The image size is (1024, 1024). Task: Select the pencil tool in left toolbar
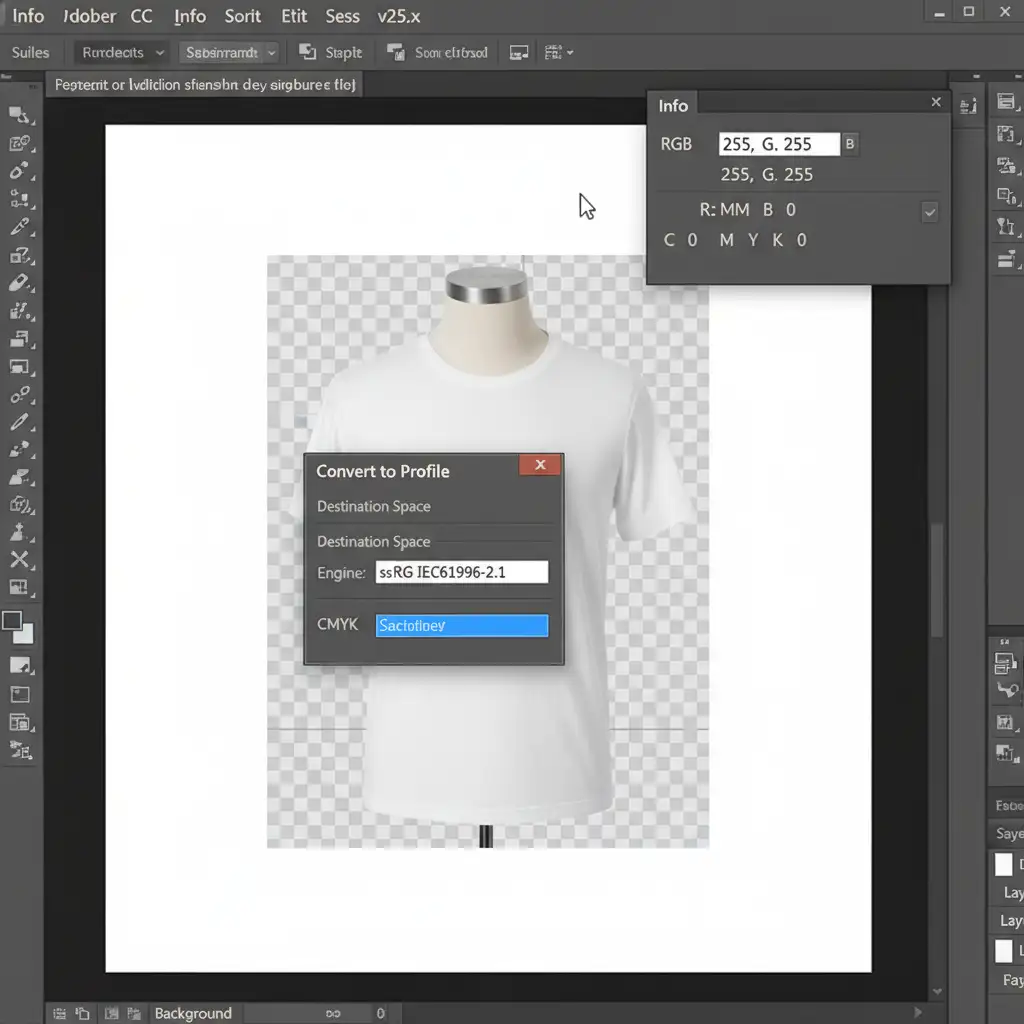point(20,422)
